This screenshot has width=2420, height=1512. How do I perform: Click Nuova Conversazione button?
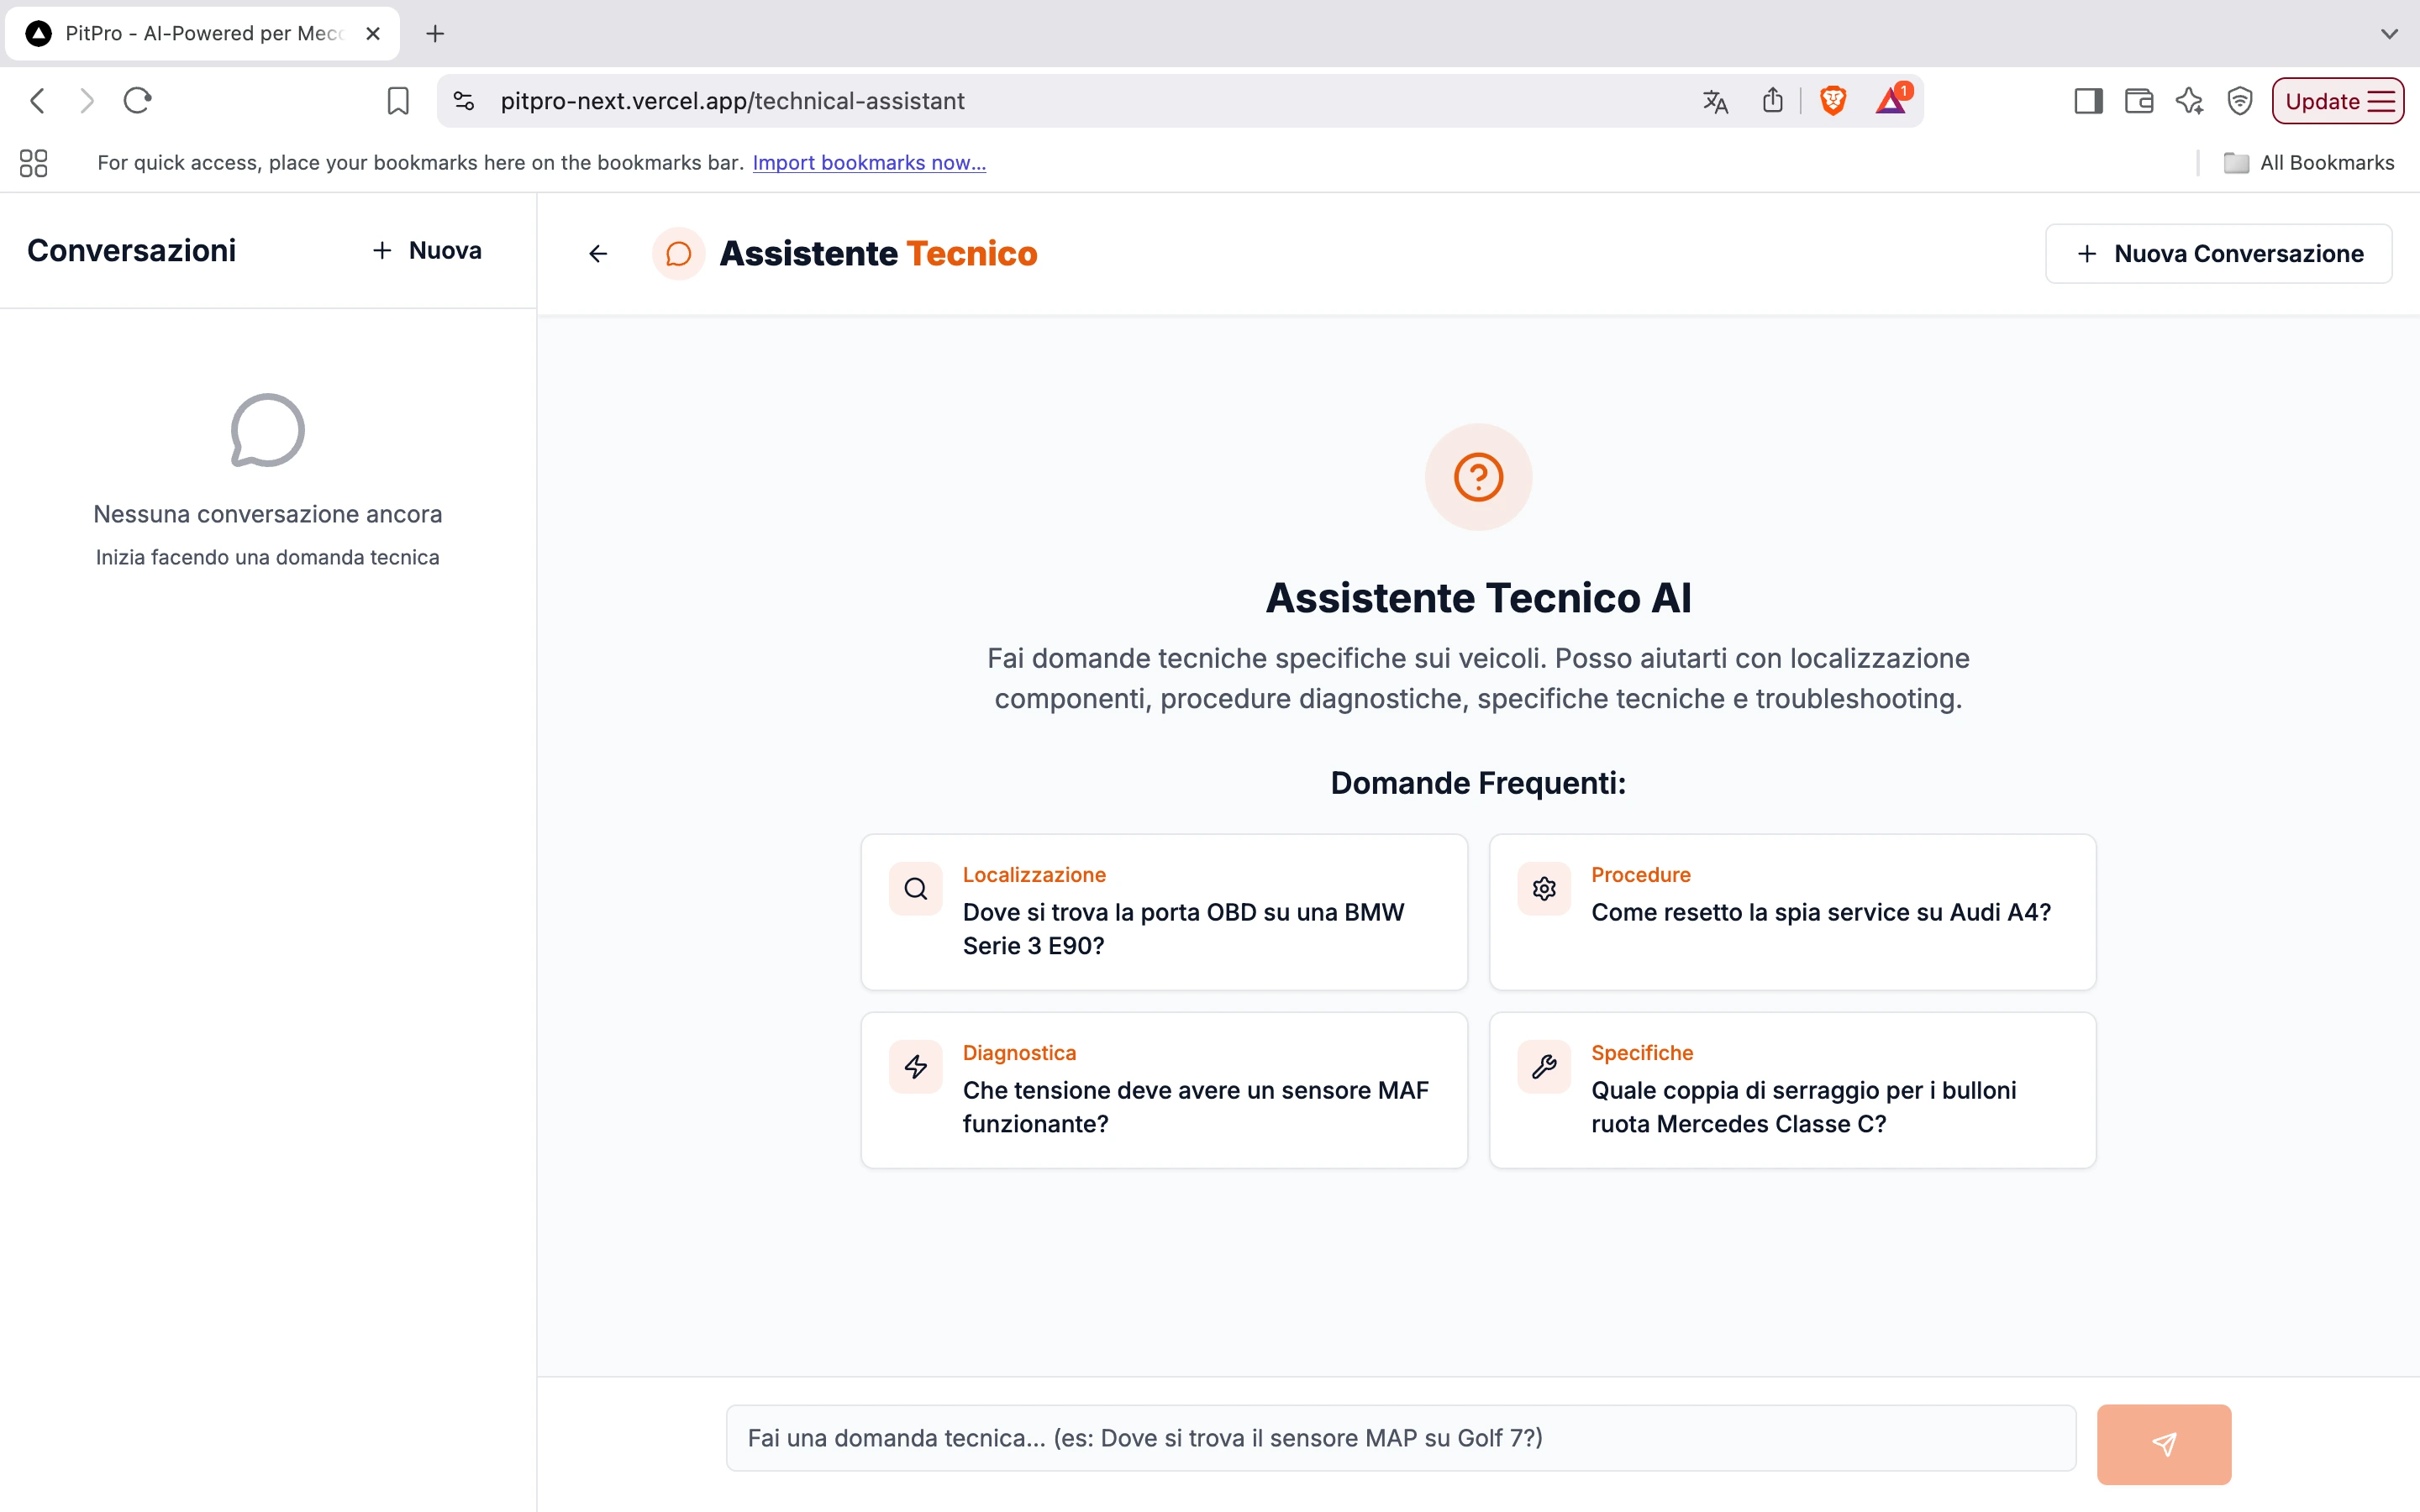pyautogui.click(x=2218, y=254)
